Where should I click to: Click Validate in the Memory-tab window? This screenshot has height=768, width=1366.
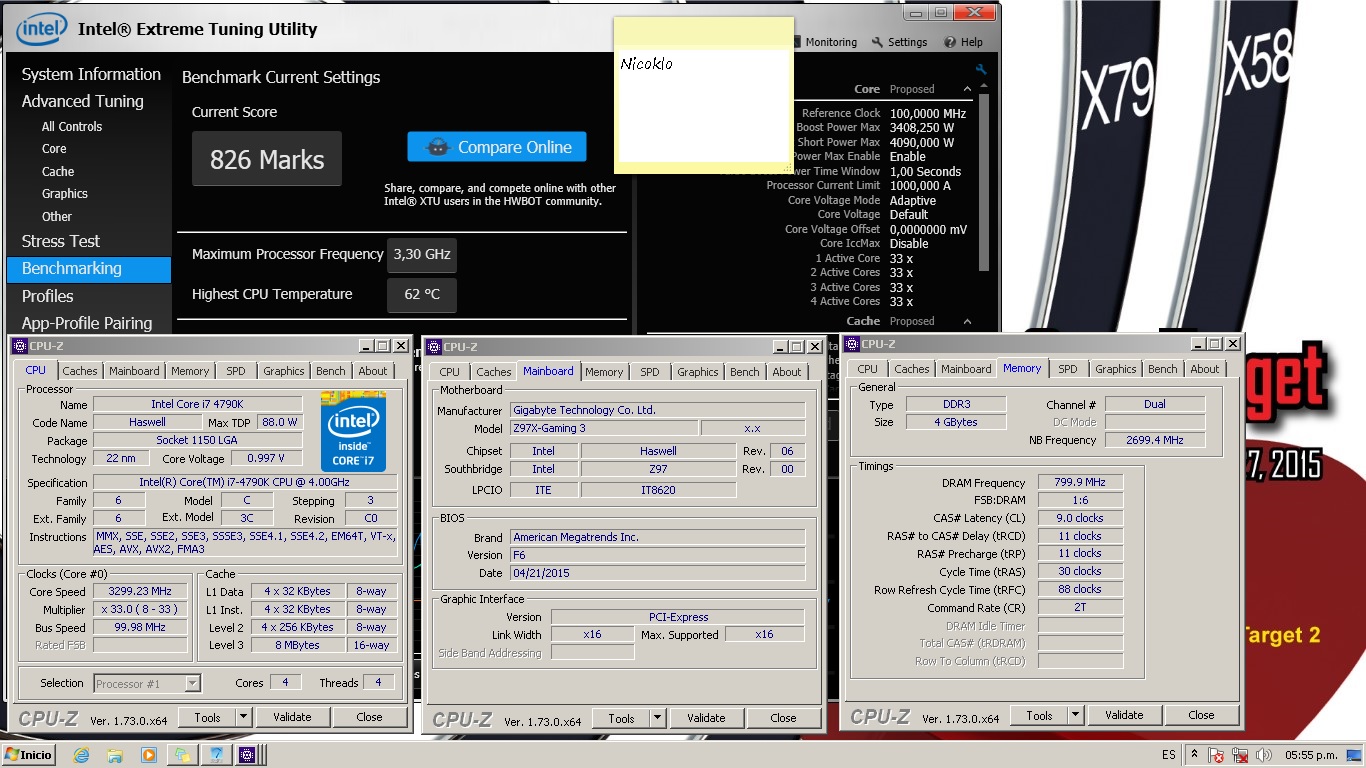(1124, 715)
